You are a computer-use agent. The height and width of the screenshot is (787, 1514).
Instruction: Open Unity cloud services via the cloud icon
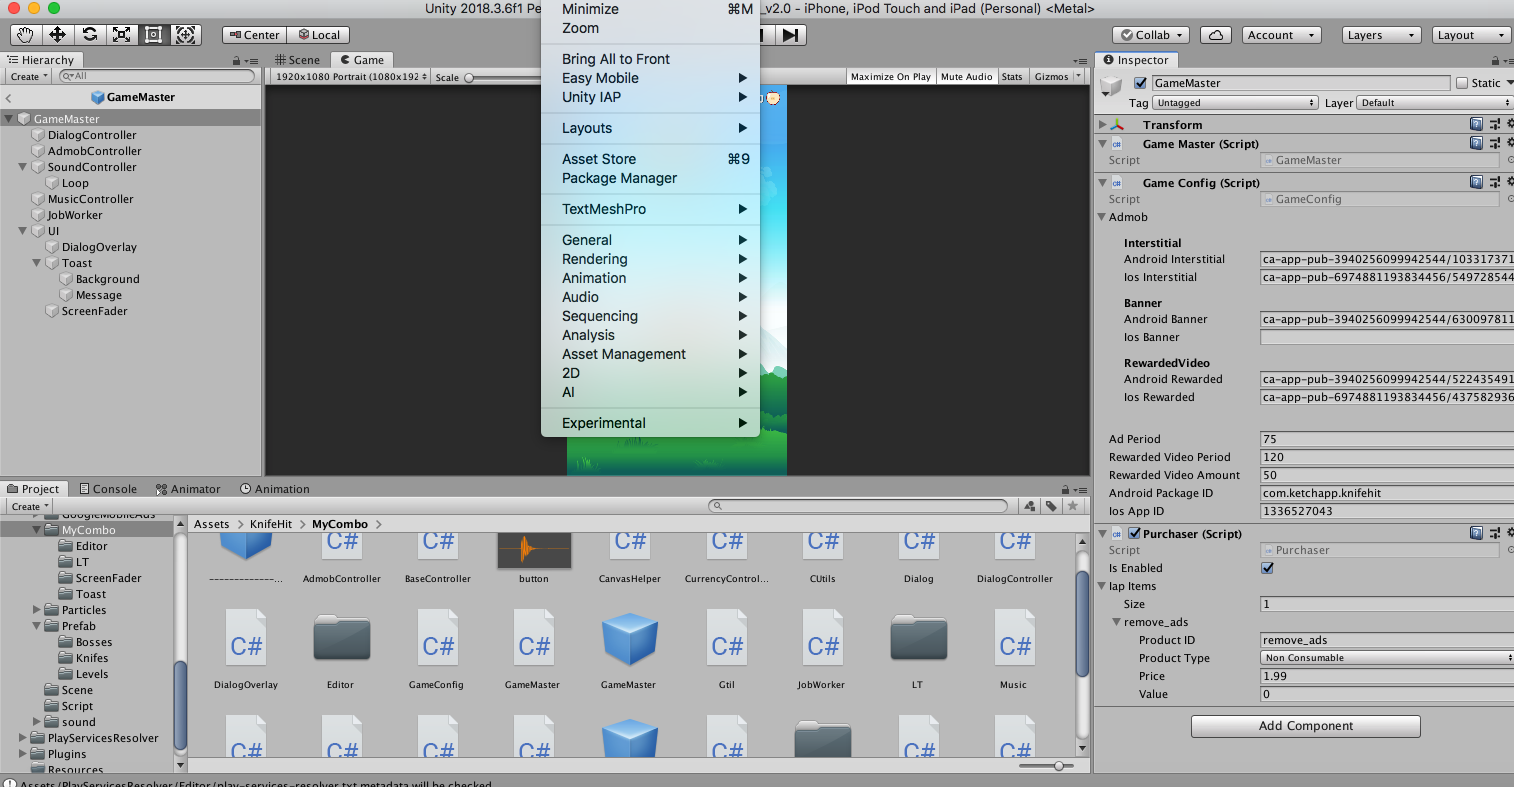(1215, 34)
